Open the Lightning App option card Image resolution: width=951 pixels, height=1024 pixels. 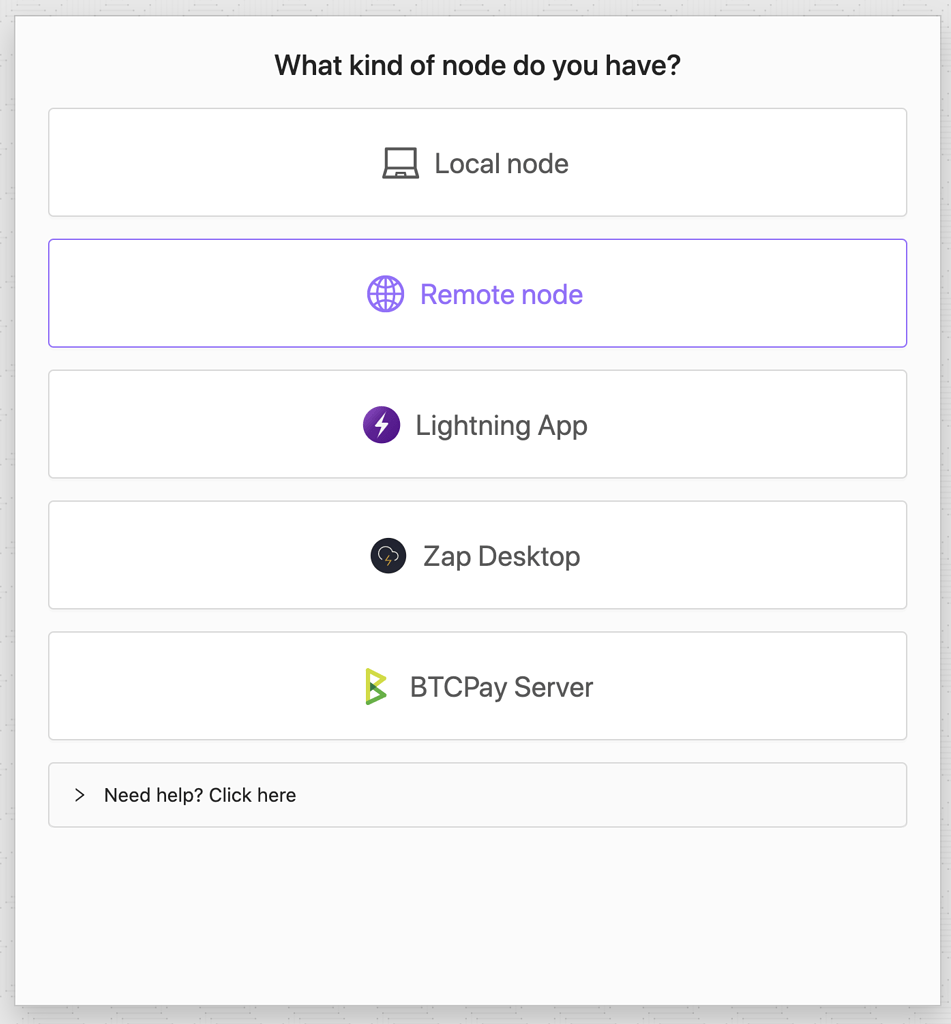pyautogui.click(x=477, y=424)
